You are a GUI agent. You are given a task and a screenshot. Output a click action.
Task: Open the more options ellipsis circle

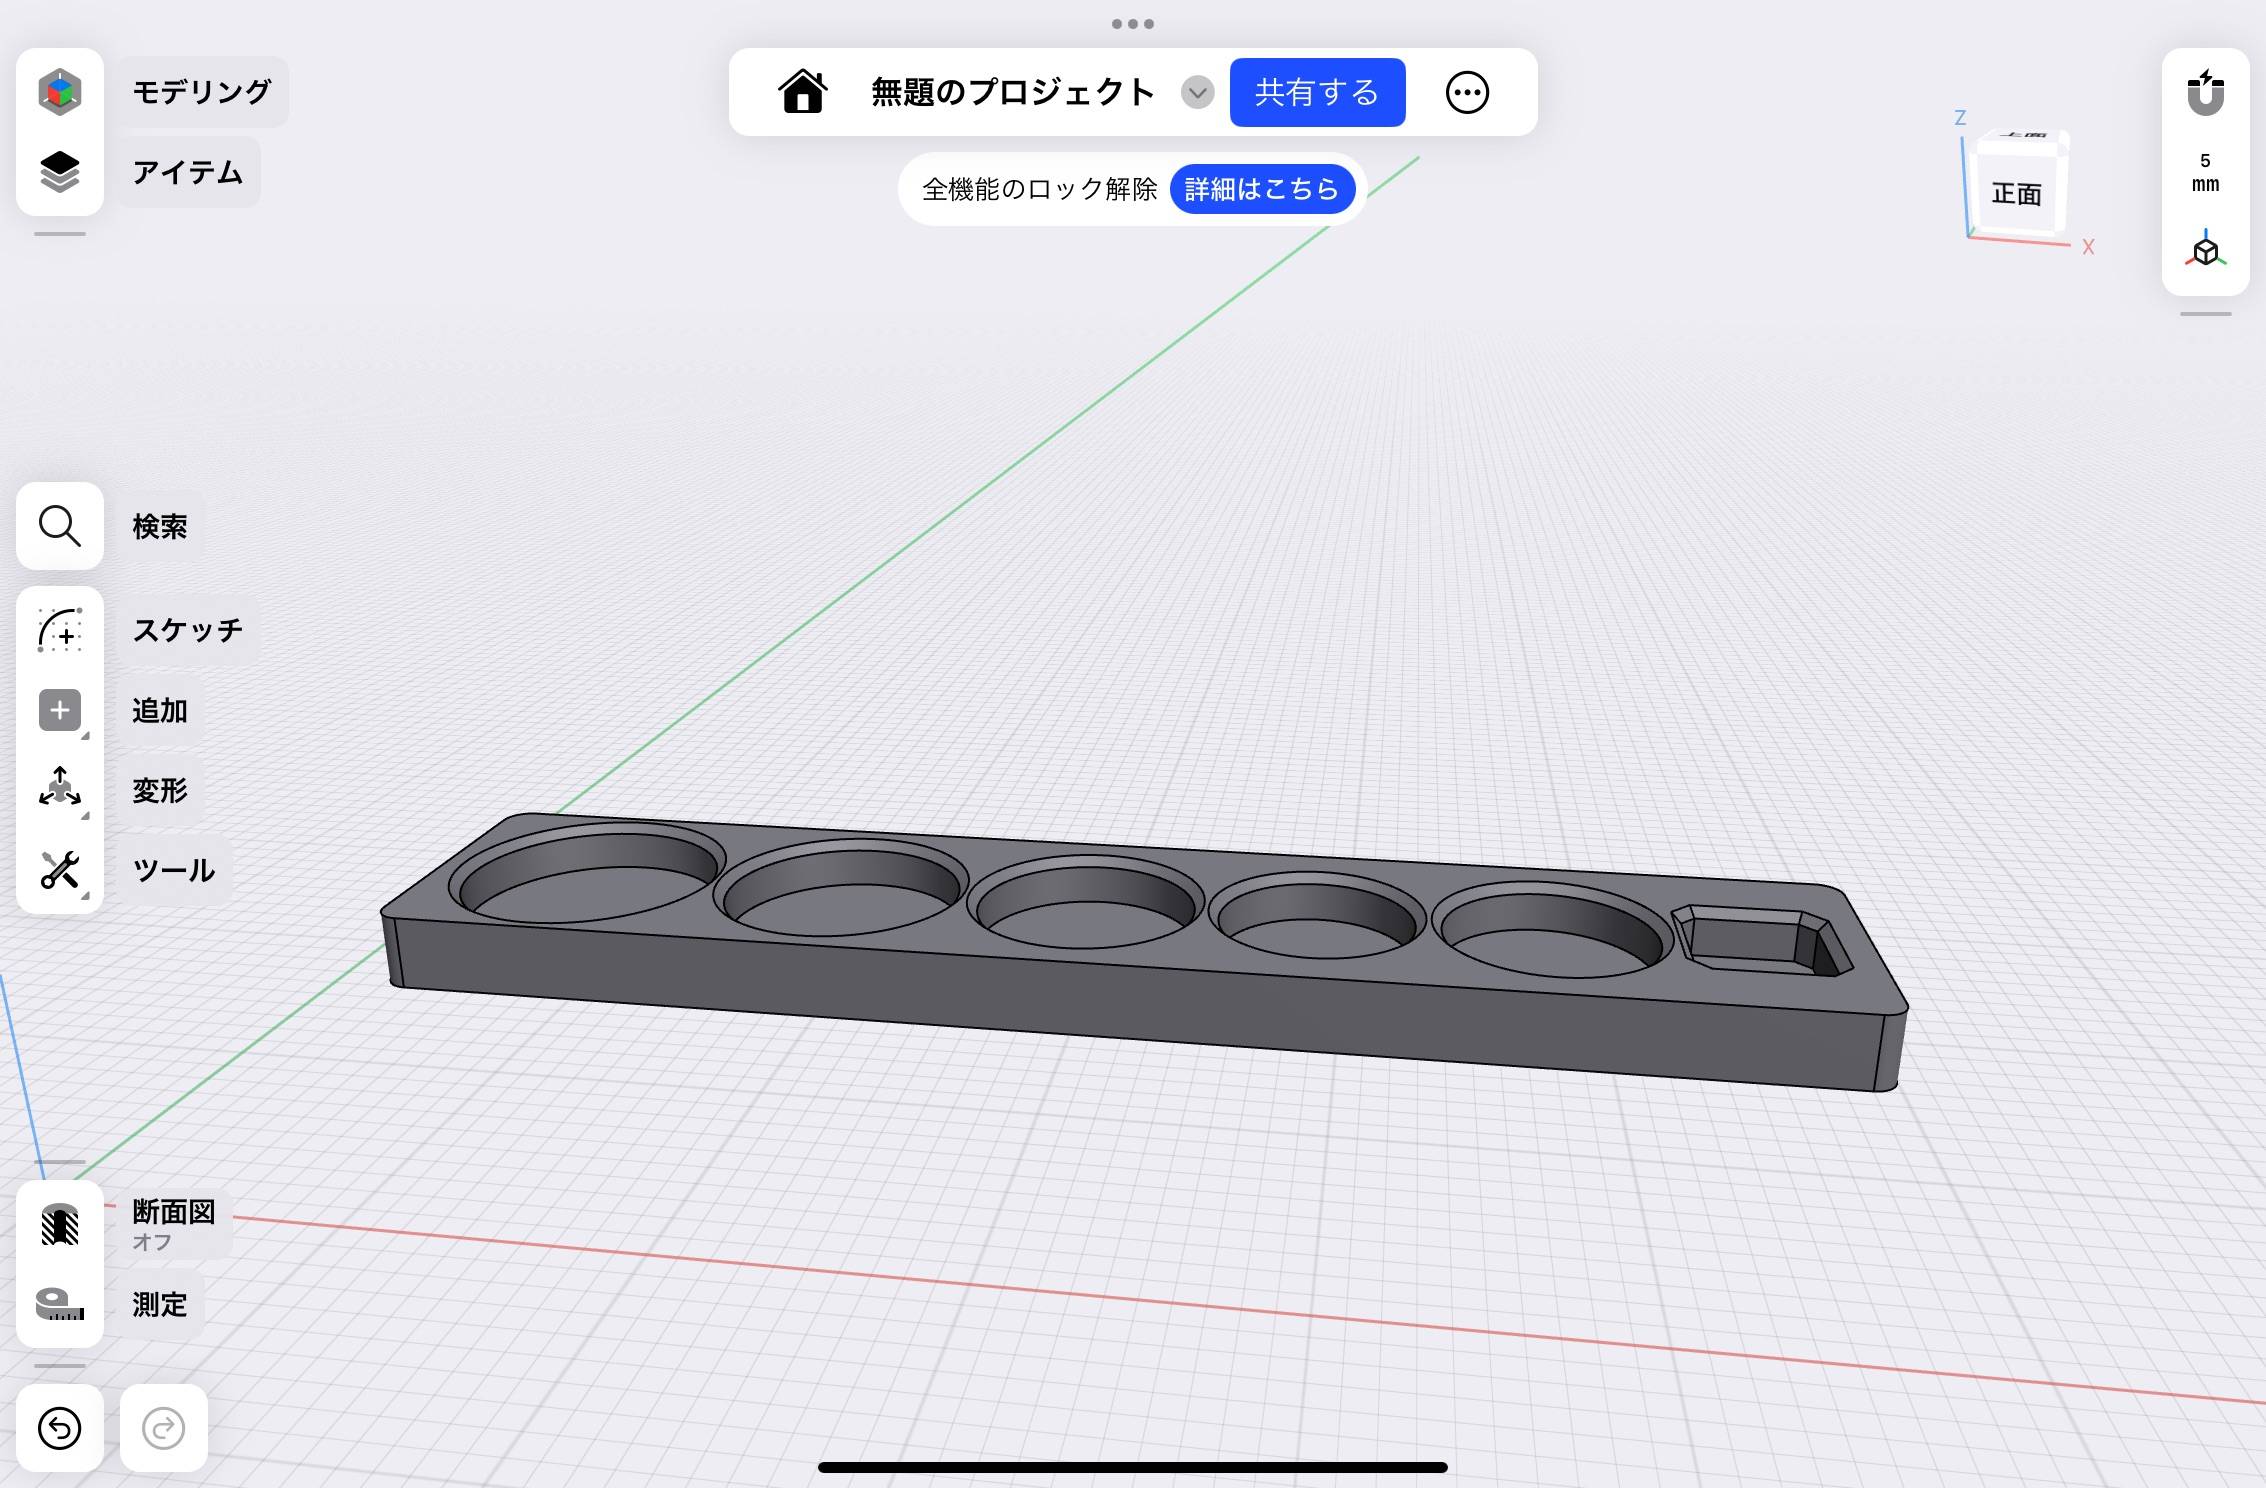coord(1467,92)
